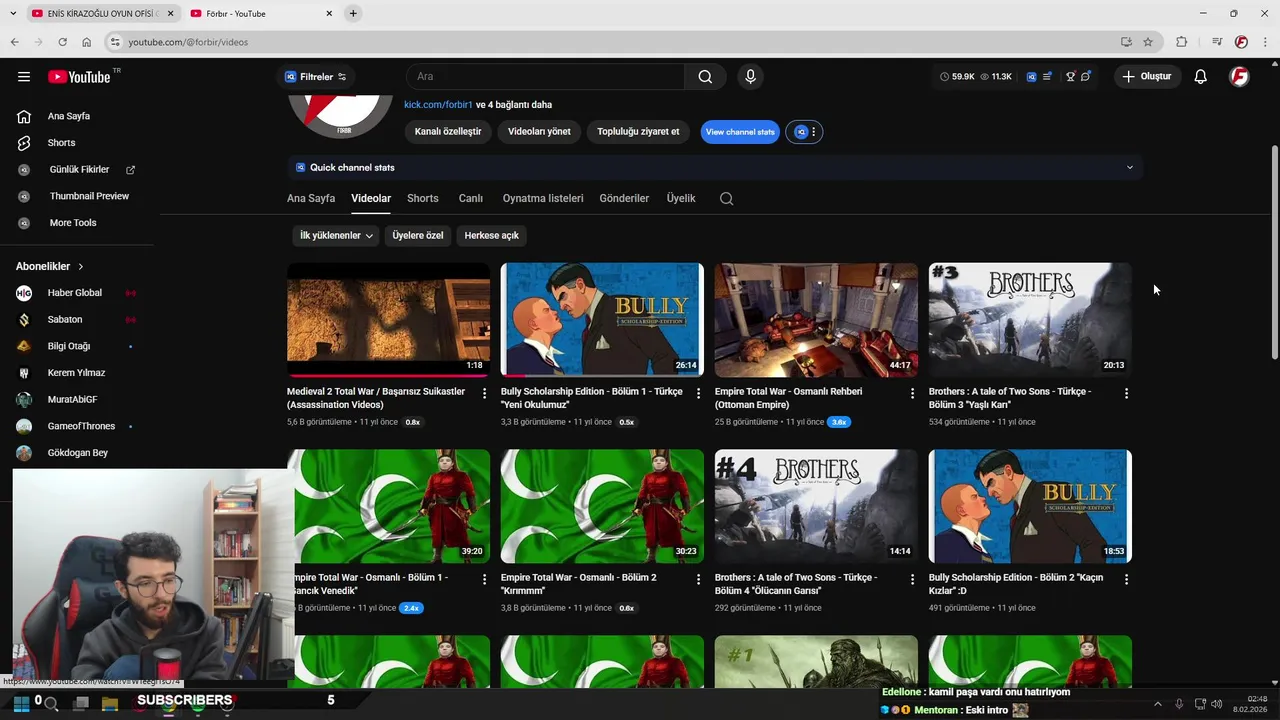Image resolution: width=1280 pixels, height=720 pixels.
Task: Expand the Quick channel stats panel
Action: coord(1130,168)
